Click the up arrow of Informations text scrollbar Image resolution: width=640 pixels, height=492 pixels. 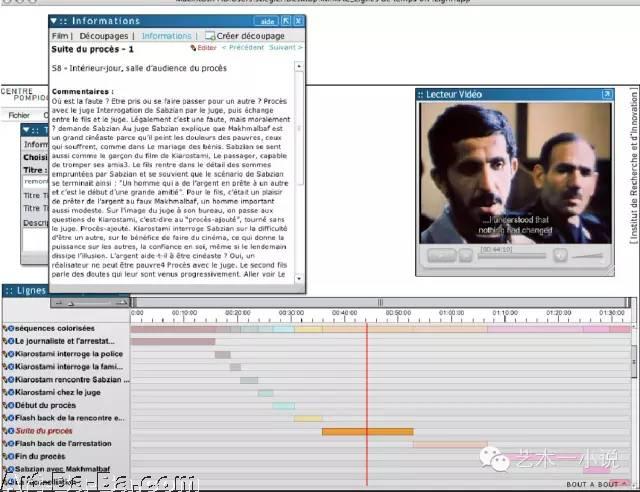(299, 66)
